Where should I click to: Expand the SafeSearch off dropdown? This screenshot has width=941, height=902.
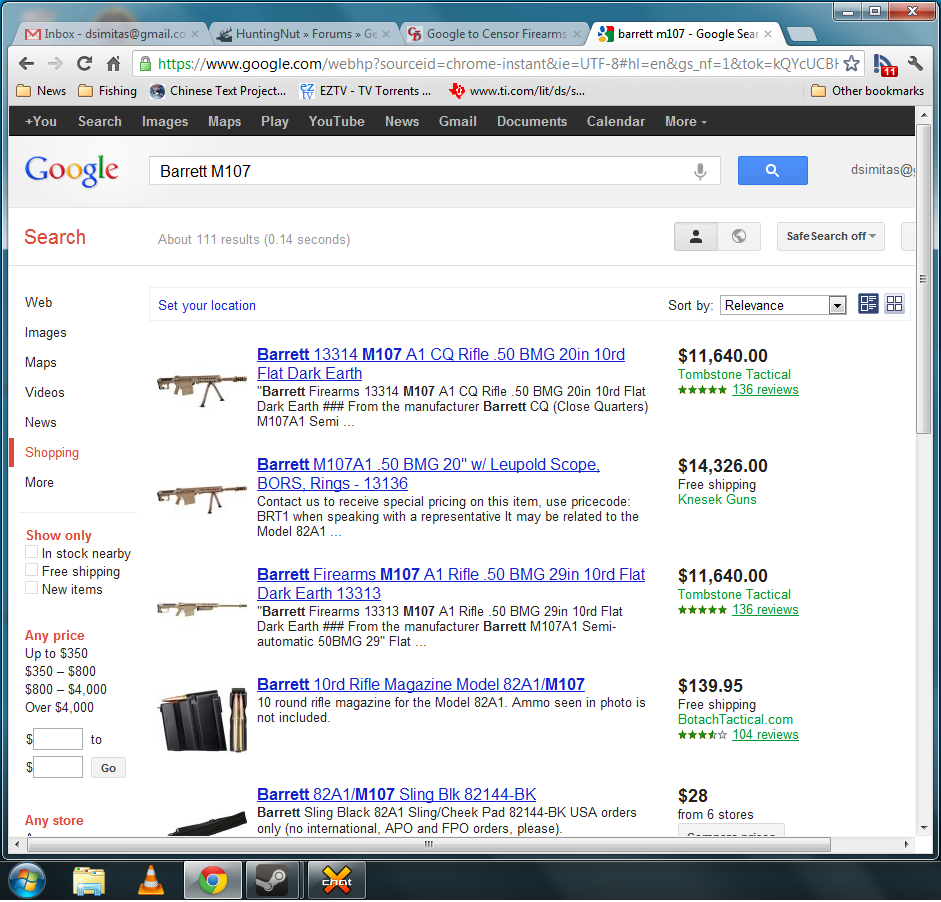(x=830, y=236)
